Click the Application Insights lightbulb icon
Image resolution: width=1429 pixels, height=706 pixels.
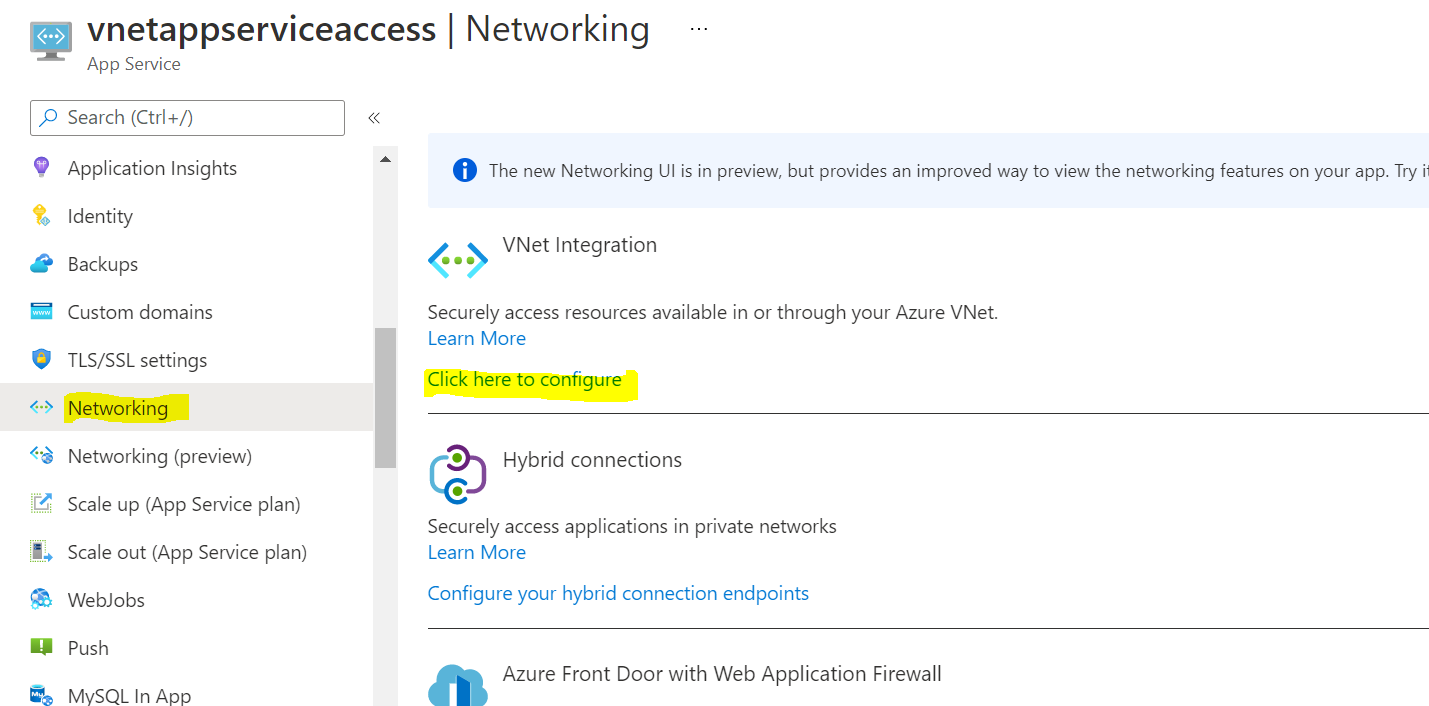[41, 168]
